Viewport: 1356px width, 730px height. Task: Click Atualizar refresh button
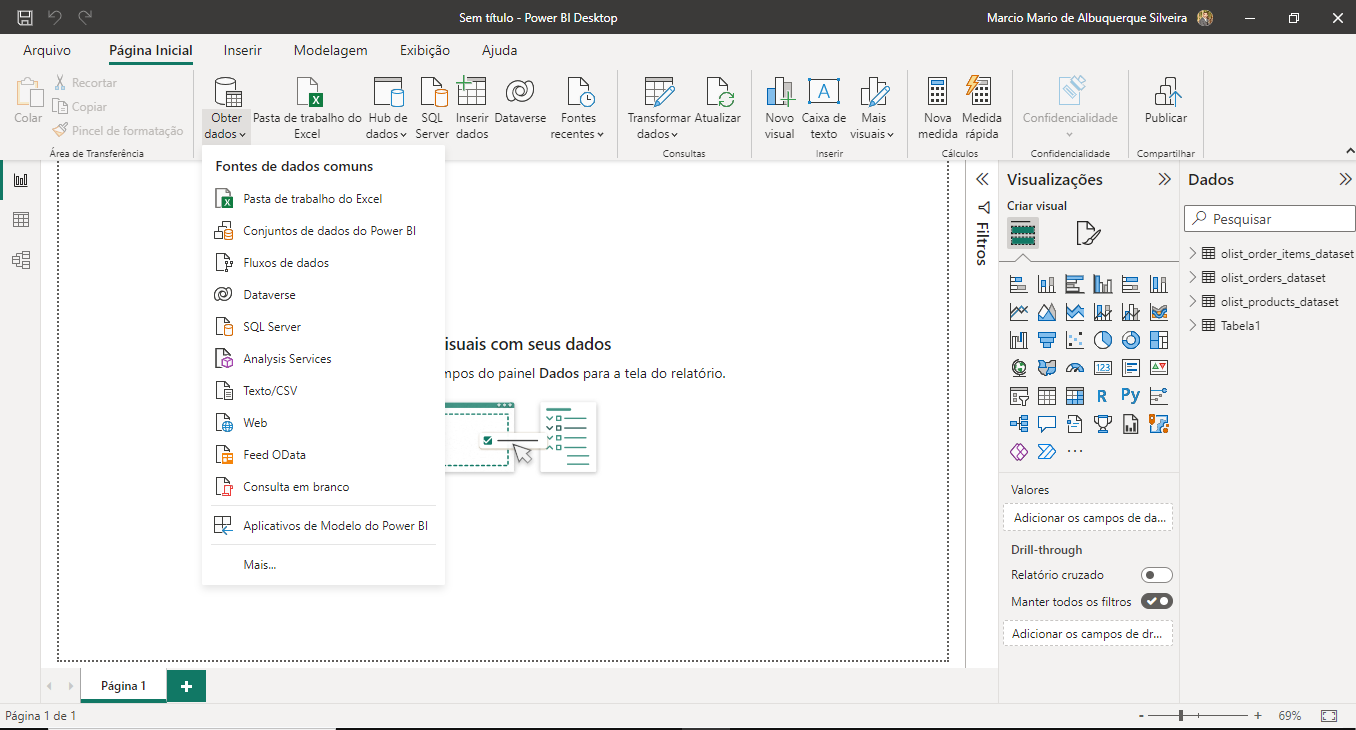pos(718,101)
